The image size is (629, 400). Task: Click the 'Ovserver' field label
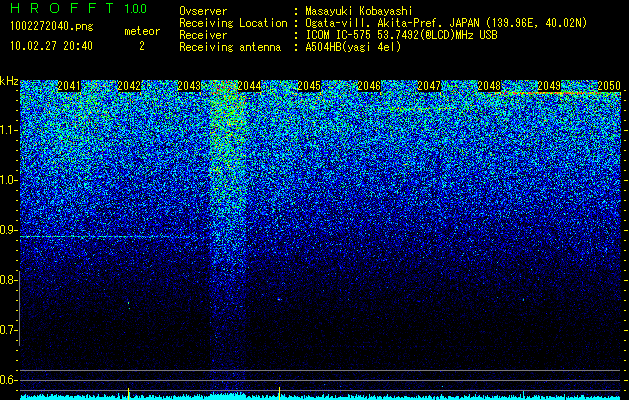[x=203, y=11]
